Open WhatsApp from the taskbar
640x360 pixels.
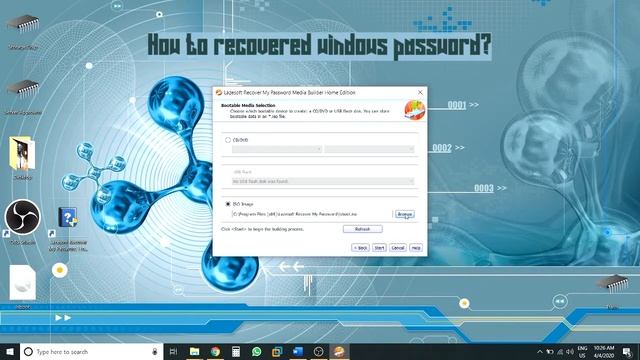pos(256,351)
